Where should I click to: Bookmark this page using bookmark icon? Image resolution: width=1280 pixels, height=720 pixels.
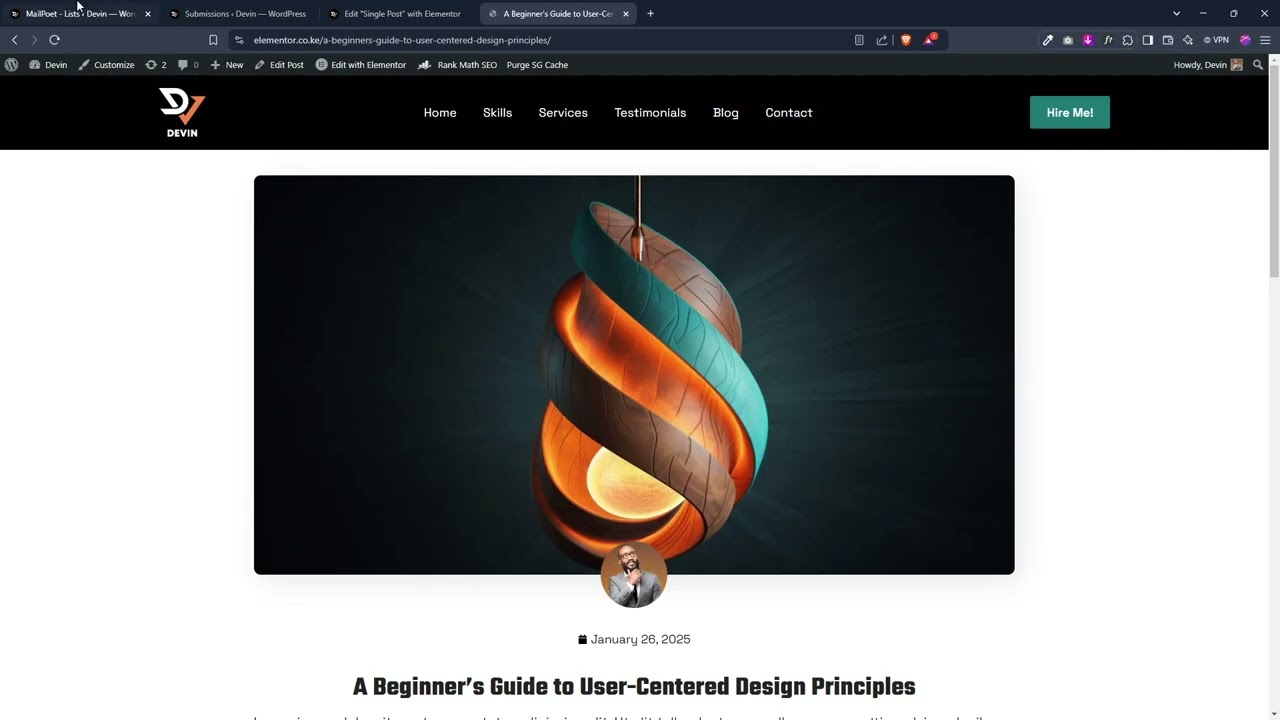point(213,40)
